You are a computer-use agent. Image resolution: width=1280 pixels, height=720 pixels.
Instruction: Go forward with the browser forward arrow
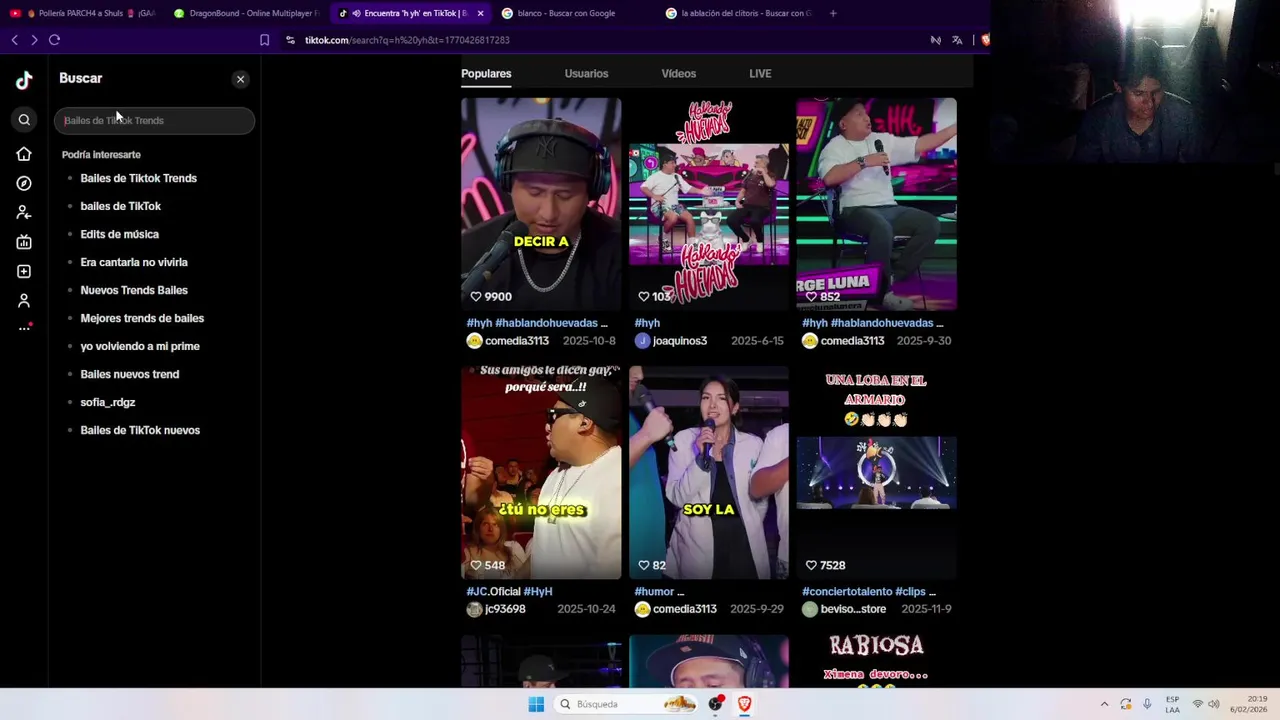[34, 40]
